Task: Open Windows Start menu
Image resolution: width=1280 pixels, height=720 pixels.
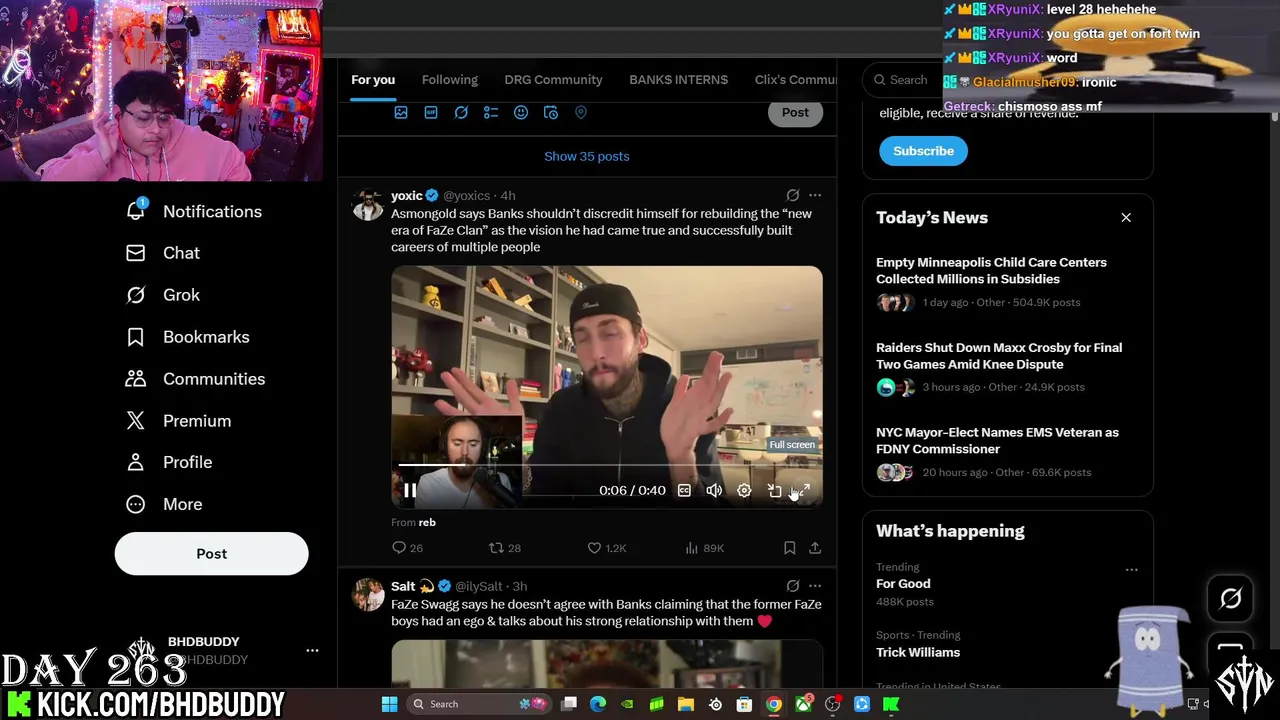Action: [x=389, y=704]
